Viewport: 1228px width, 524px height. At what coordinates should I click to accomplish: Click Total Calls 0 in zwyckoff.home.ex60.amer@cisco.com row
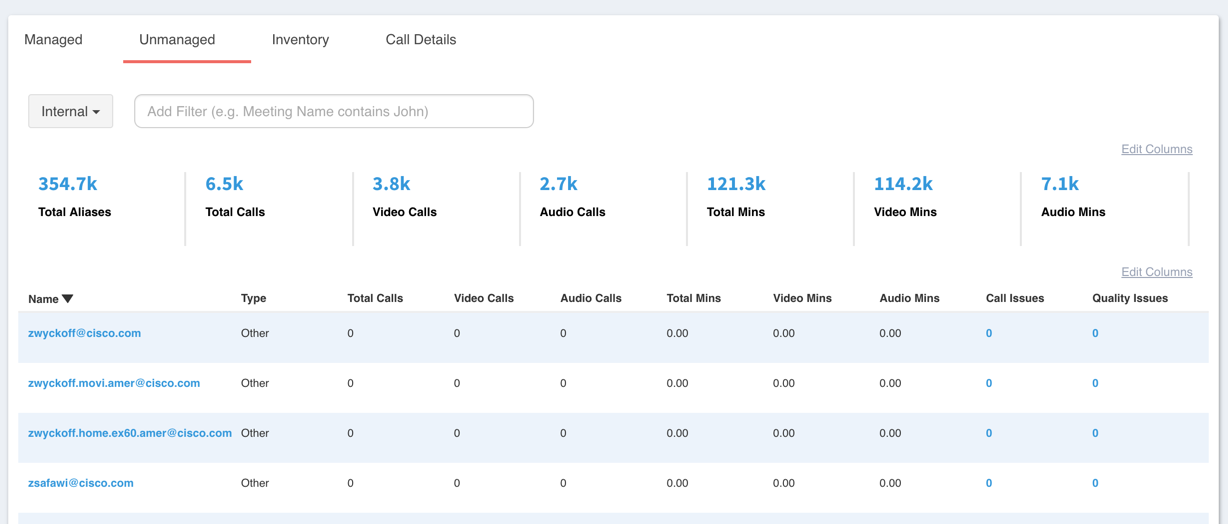coord(350,433)
